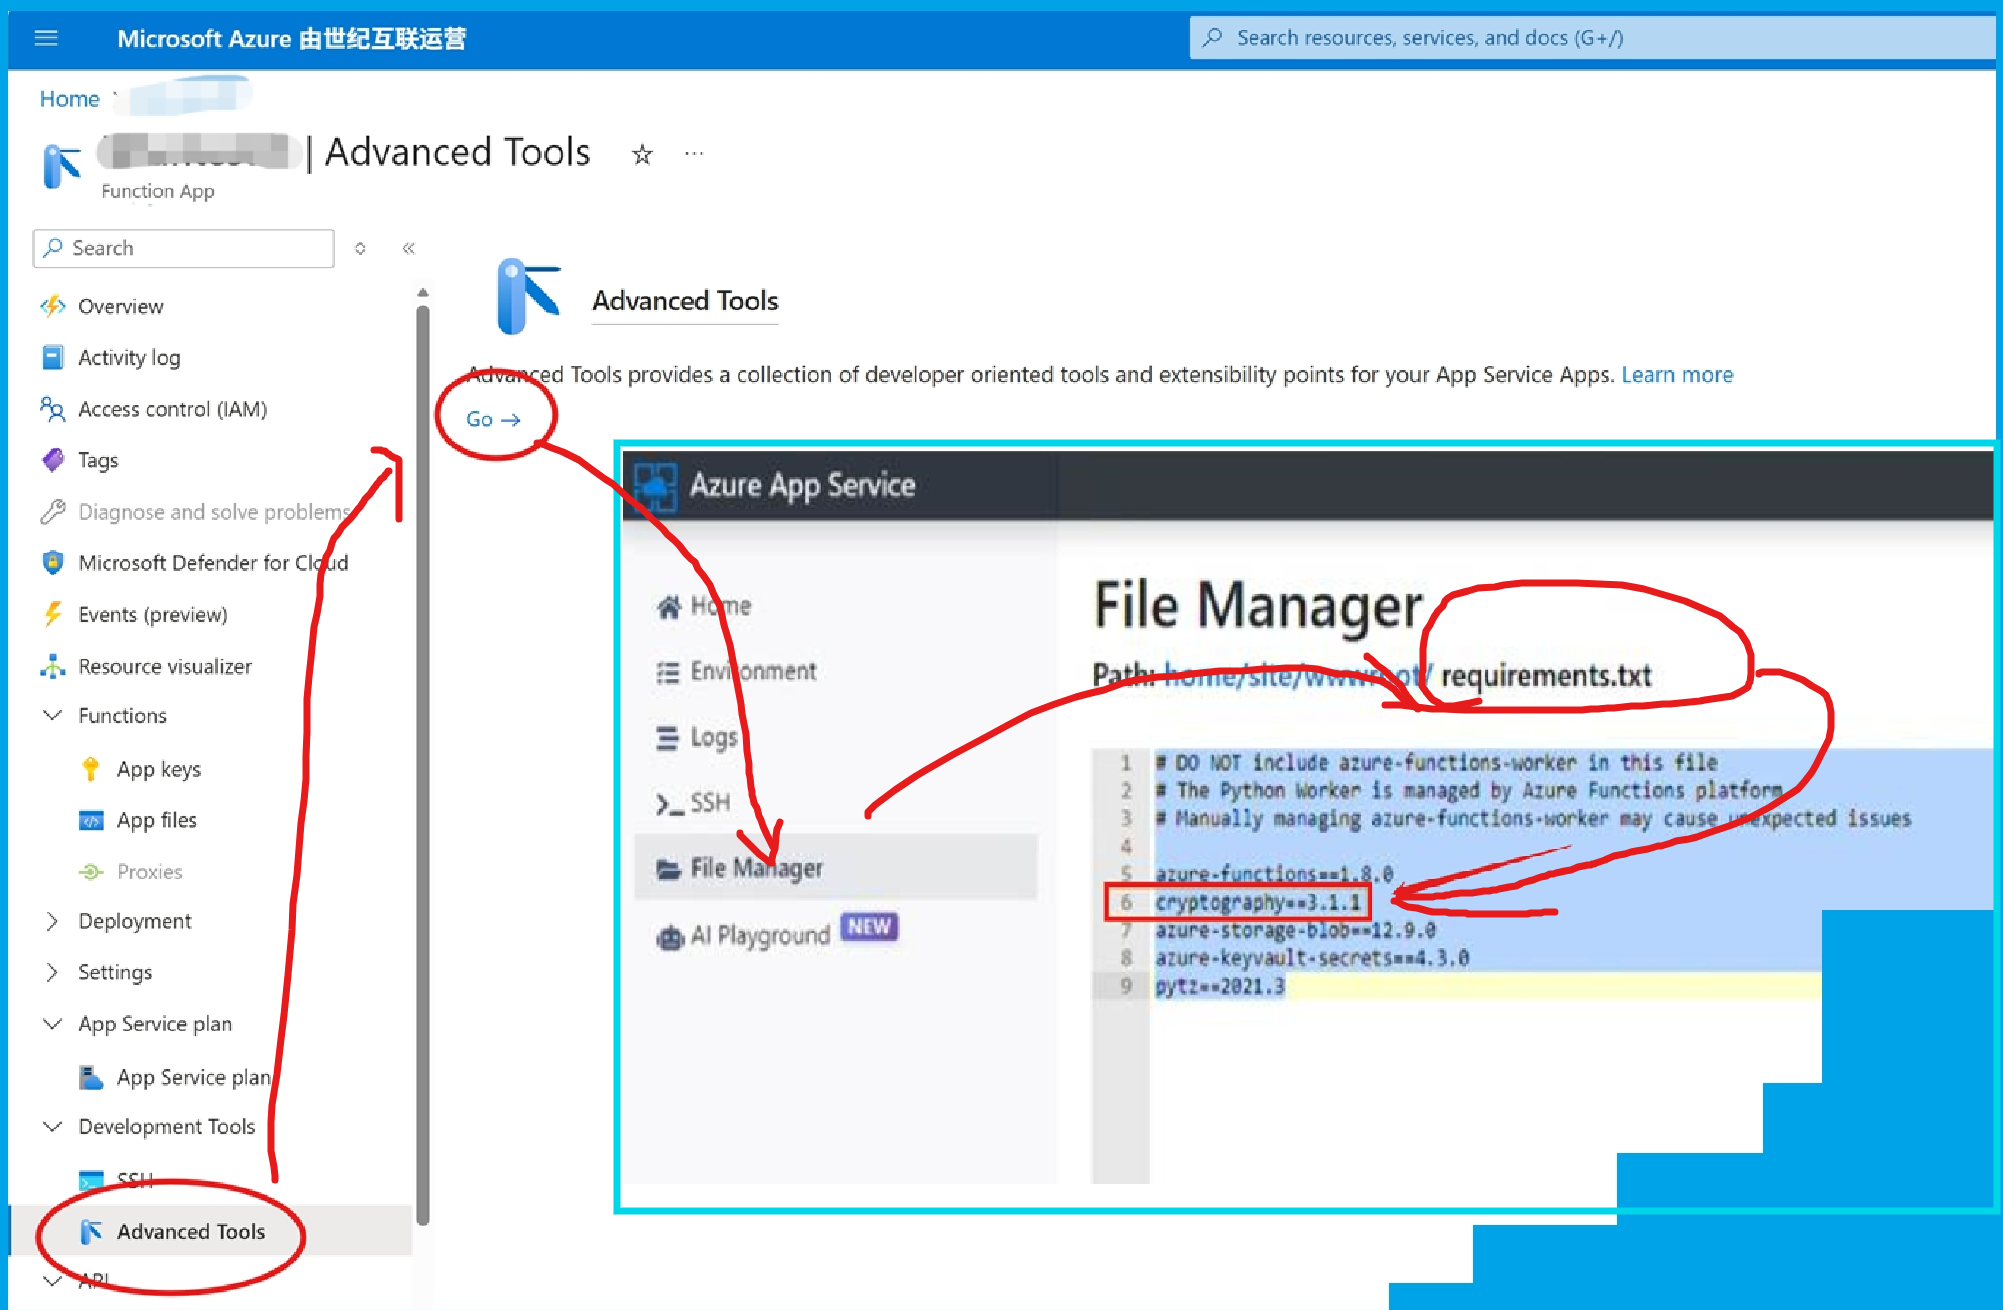Viewport: 2003px width, 1310px height.
Task: Select the Tags icon item
Action: coord(53,460)
